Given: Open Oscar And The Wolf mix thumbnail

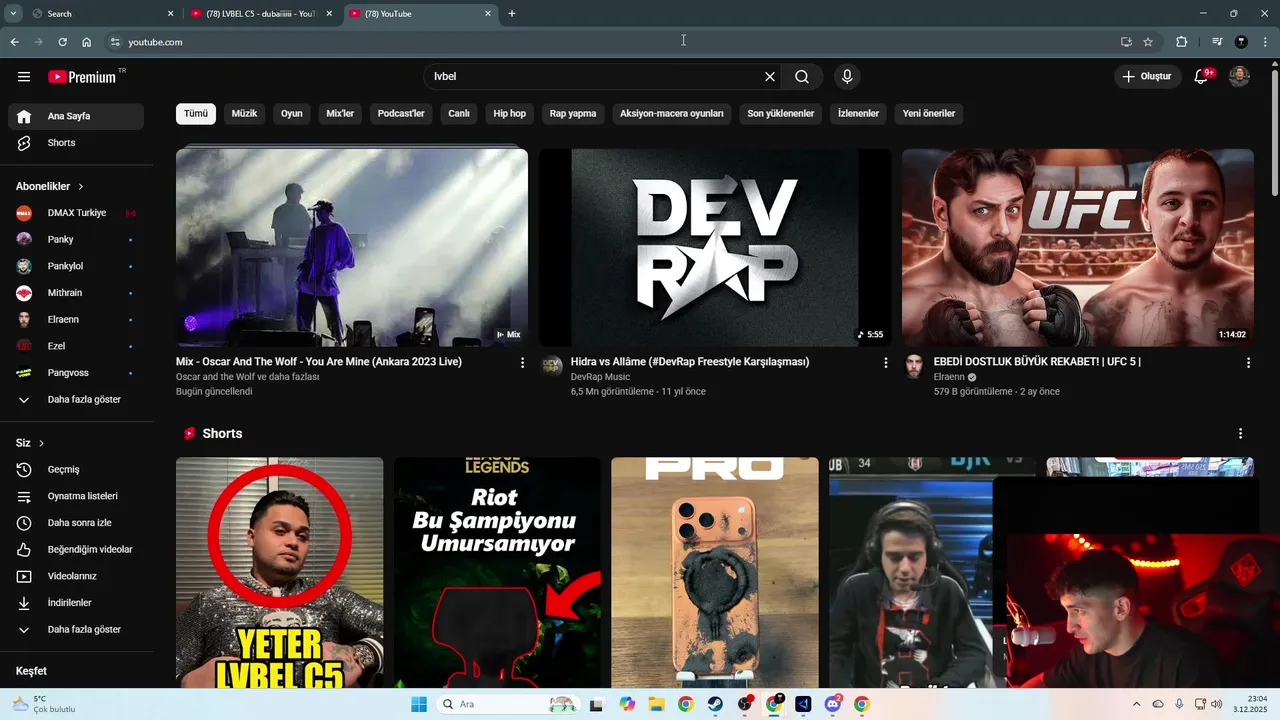Looking at the screenshot, I should tap(352, 248).
